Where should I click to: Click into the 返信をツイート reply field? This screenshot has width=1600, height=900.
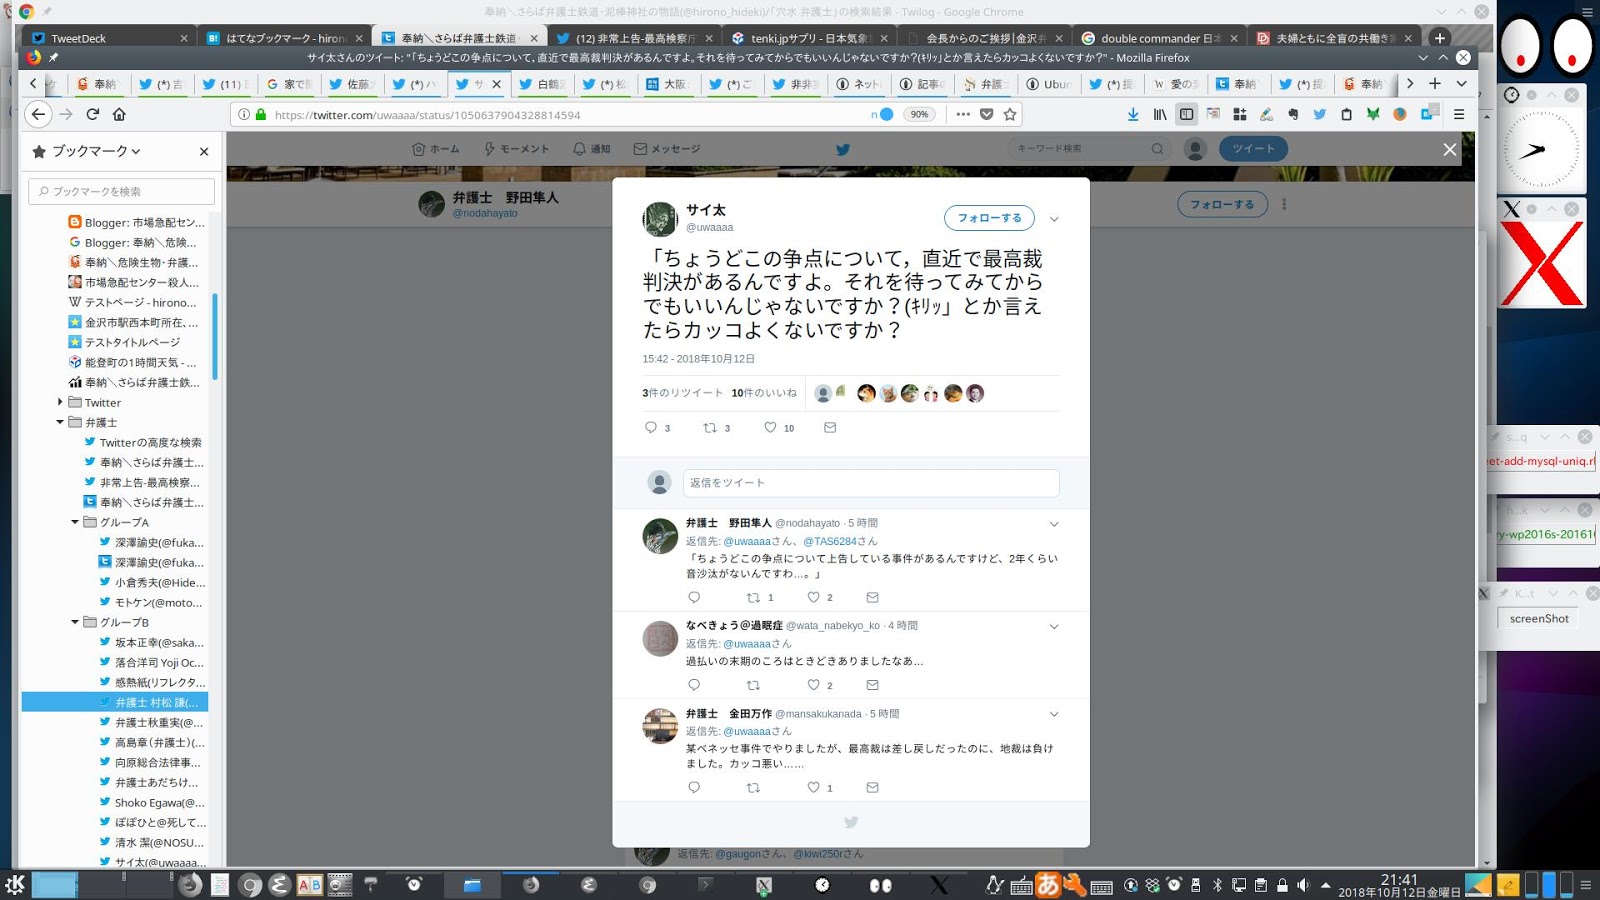(x=871, y=483)
